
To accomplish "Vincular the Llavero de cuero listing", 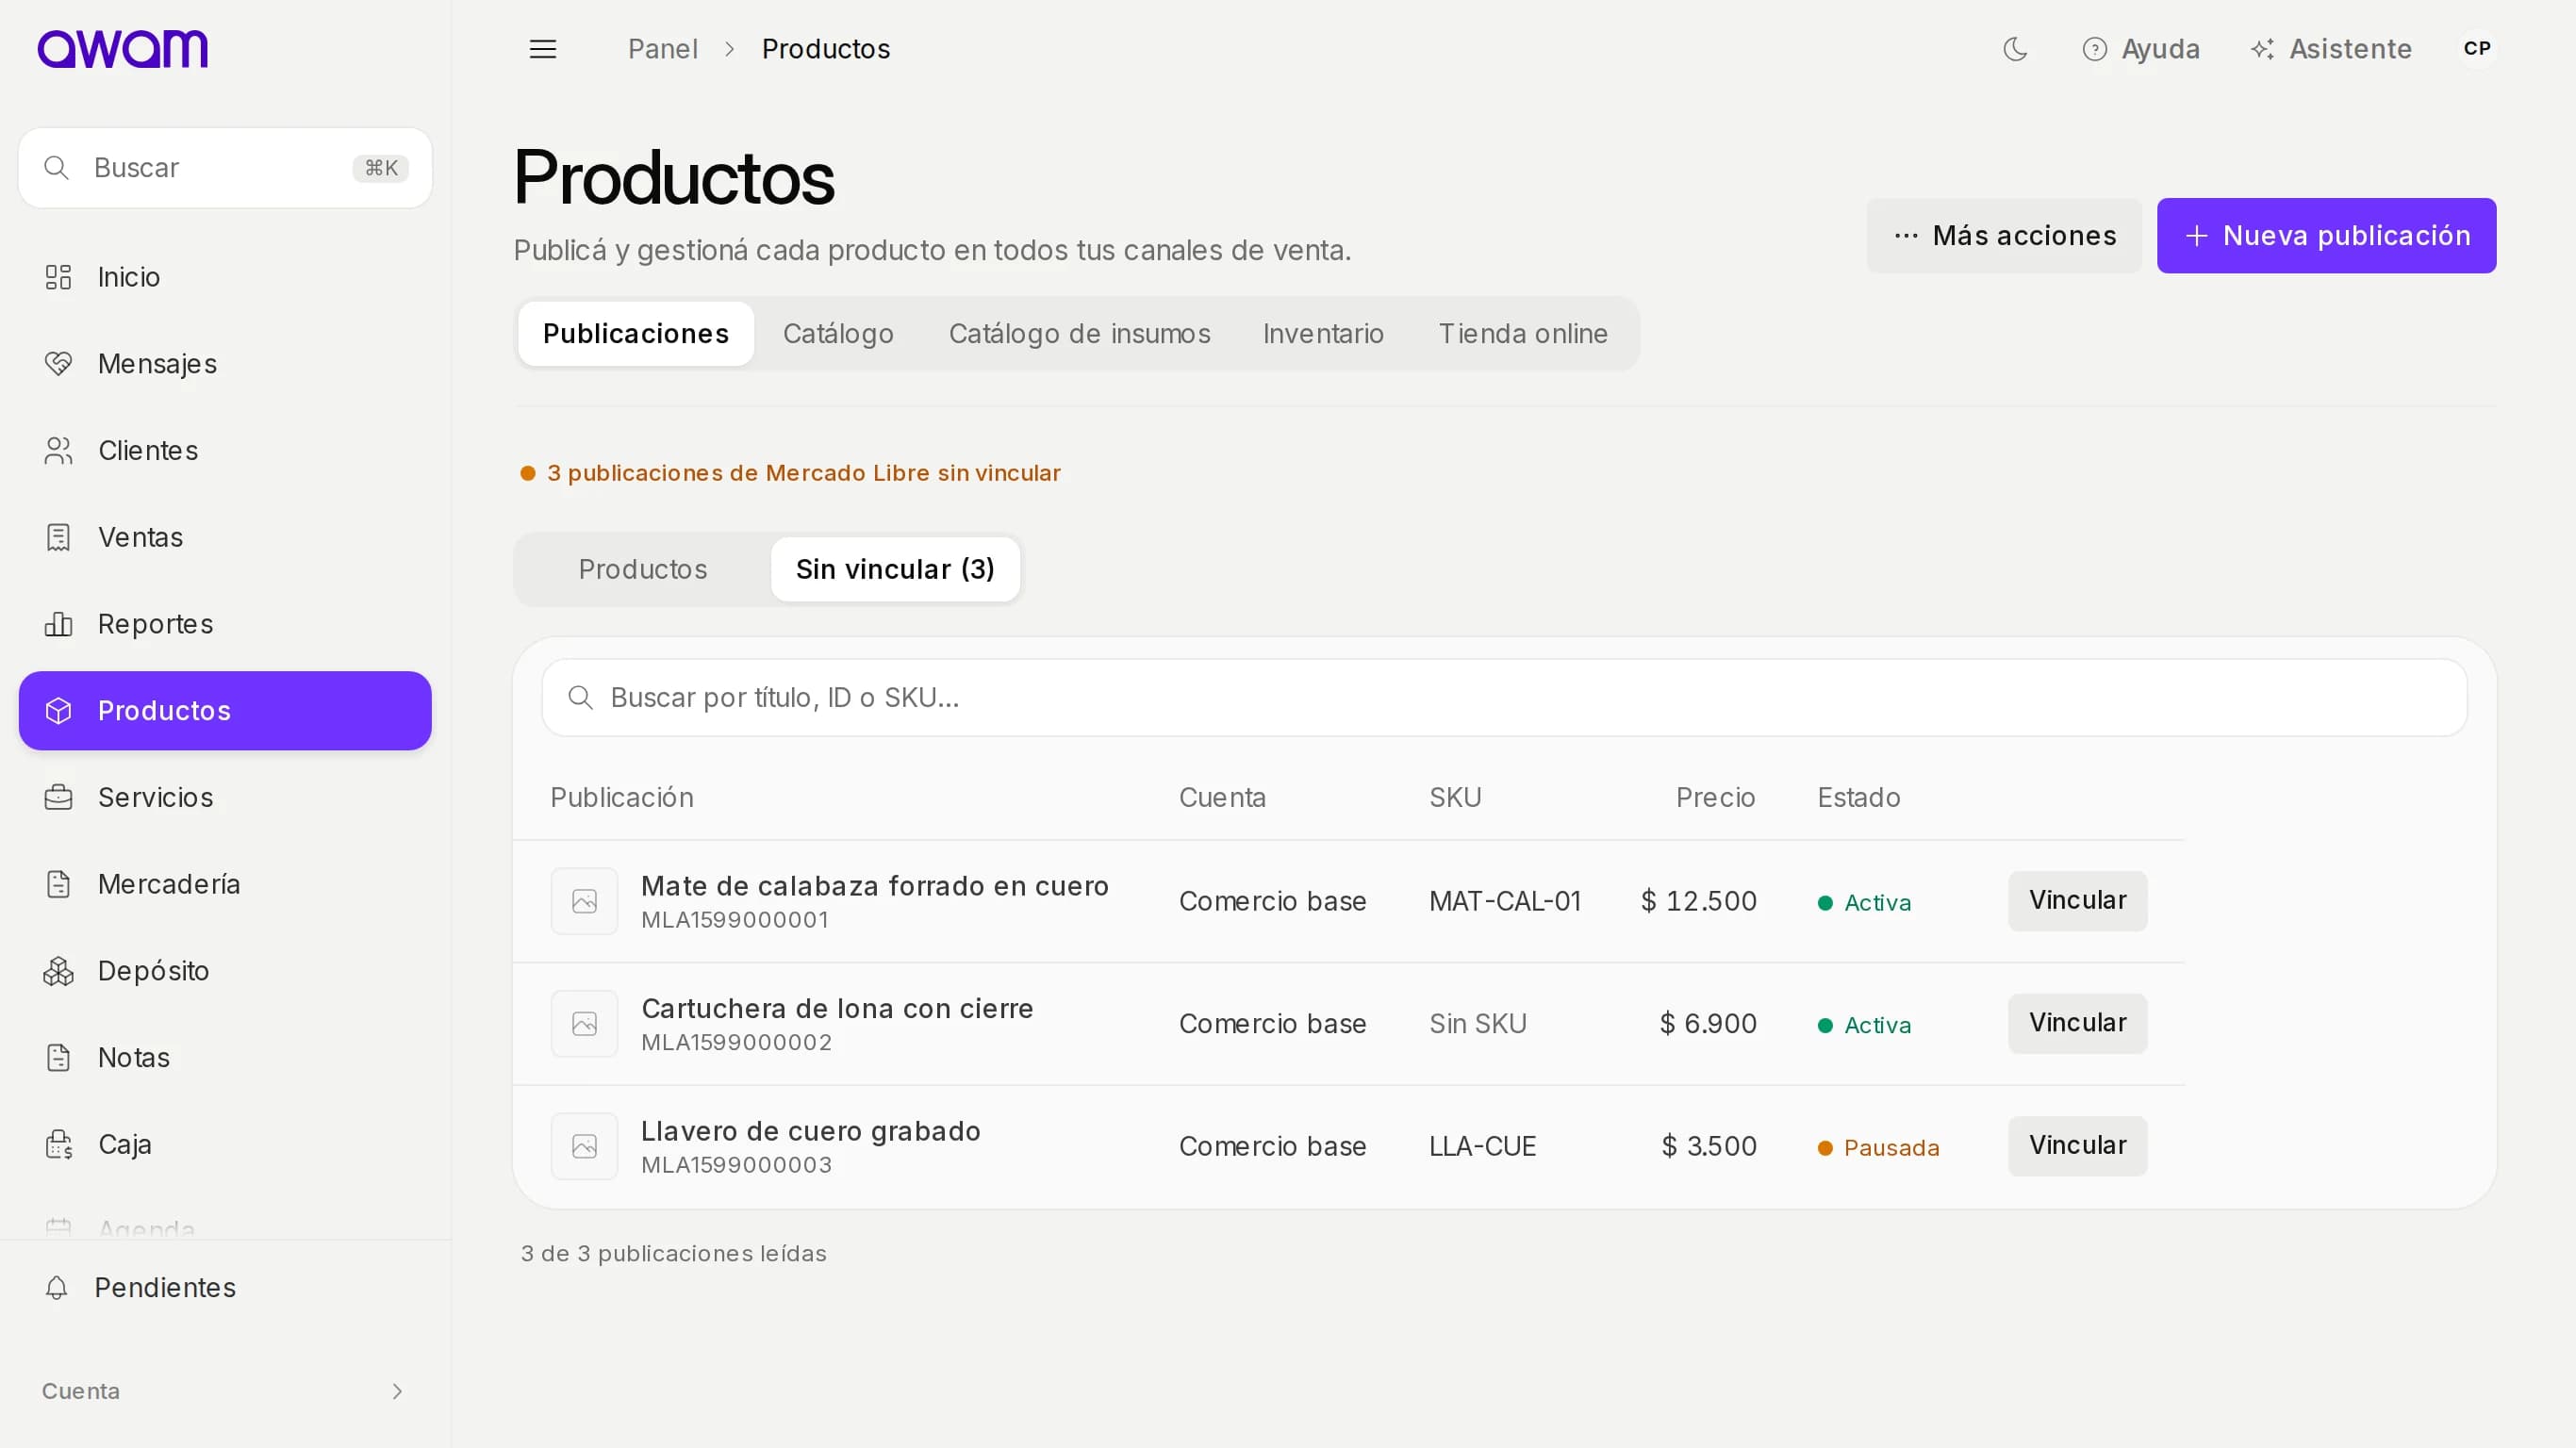I will pos(2077,1146).
